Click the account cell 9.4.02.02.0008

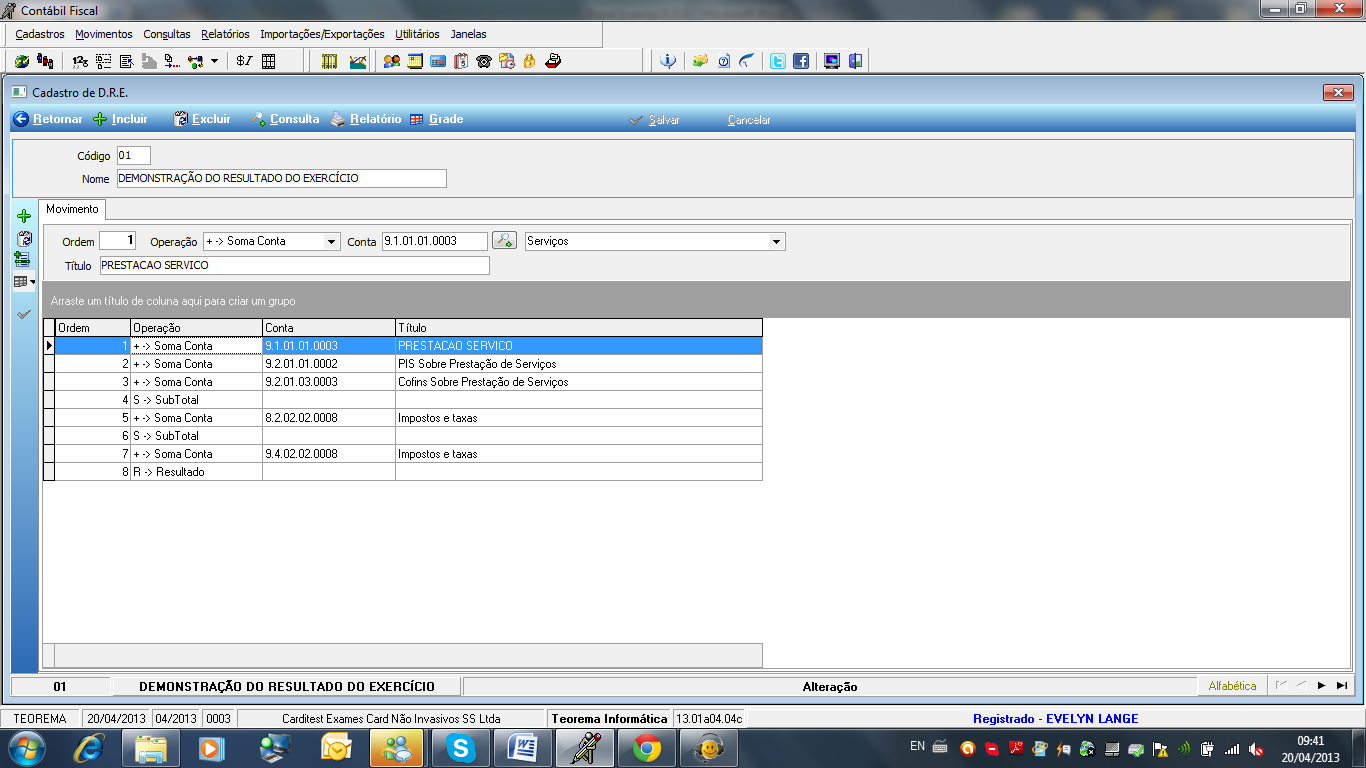[329, 454]
